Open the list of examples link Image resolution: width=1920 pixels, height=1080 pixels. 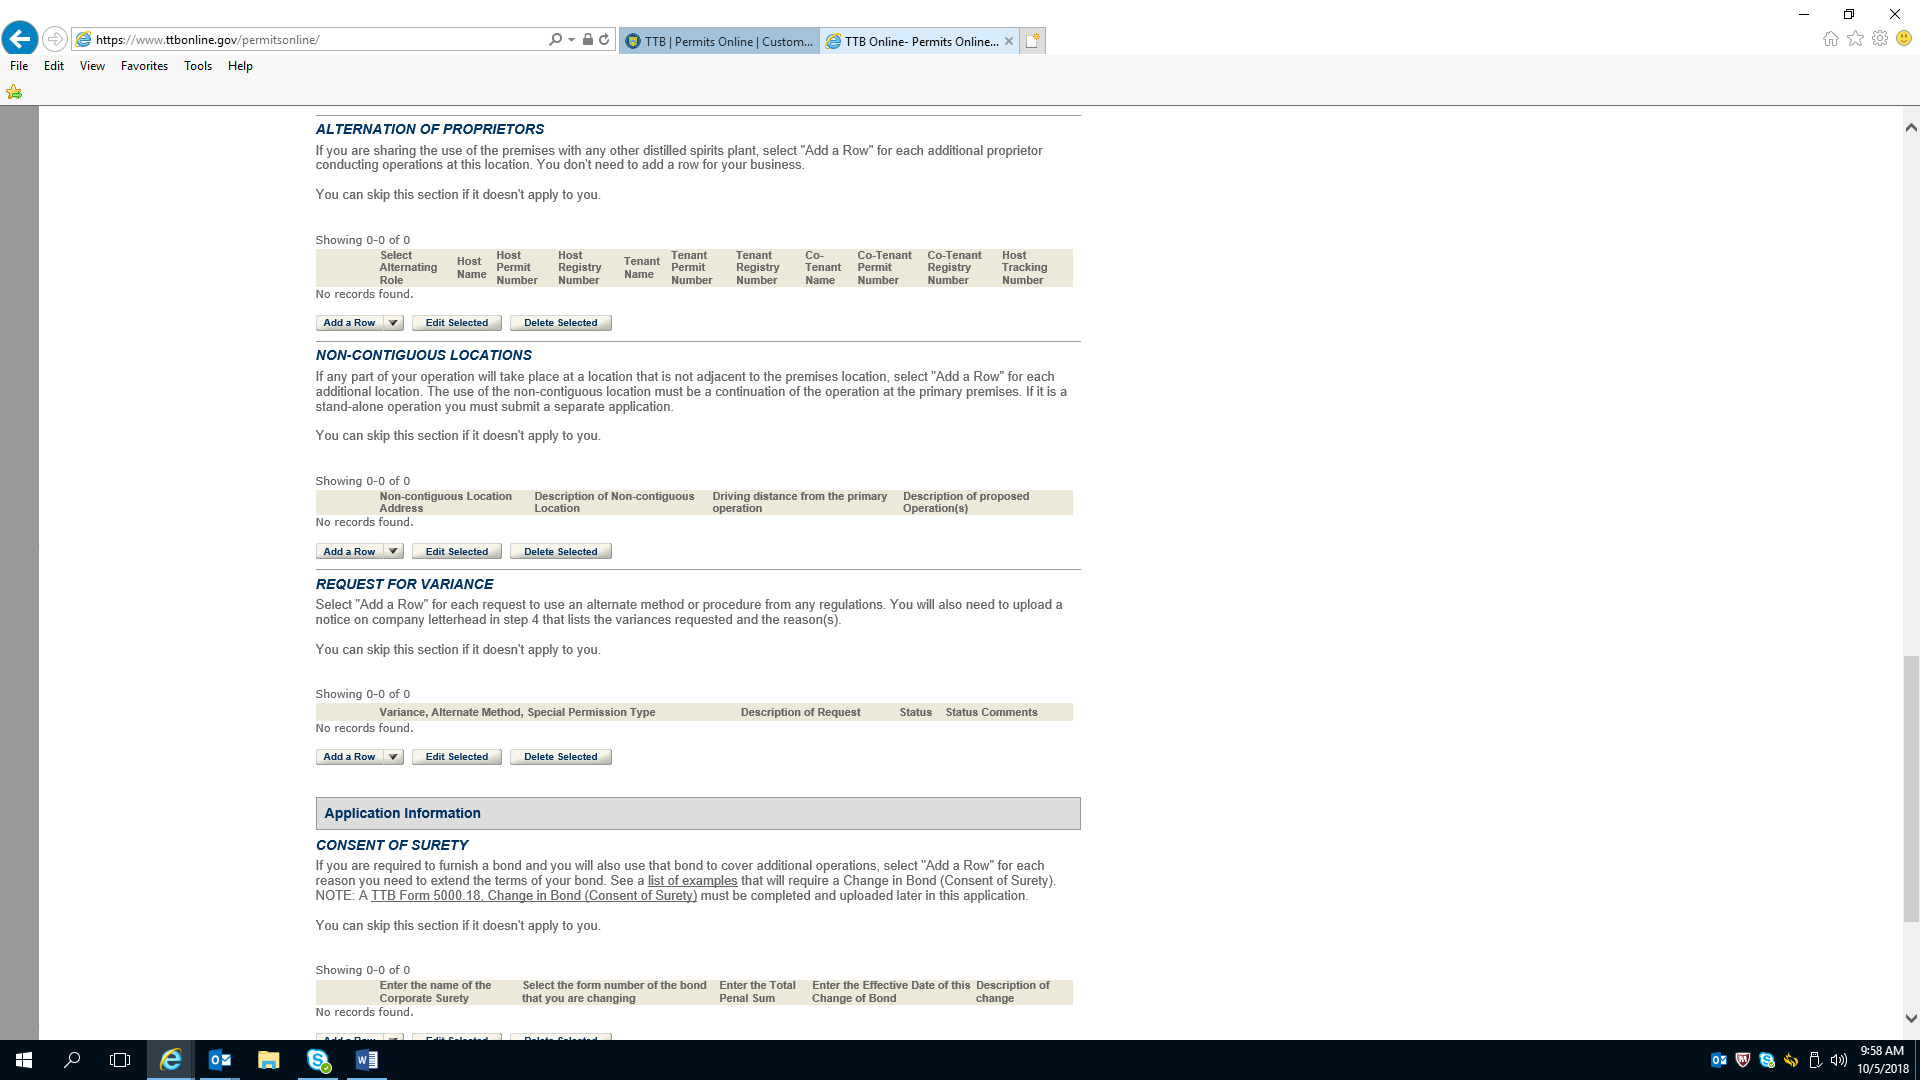tap(692, 881)
